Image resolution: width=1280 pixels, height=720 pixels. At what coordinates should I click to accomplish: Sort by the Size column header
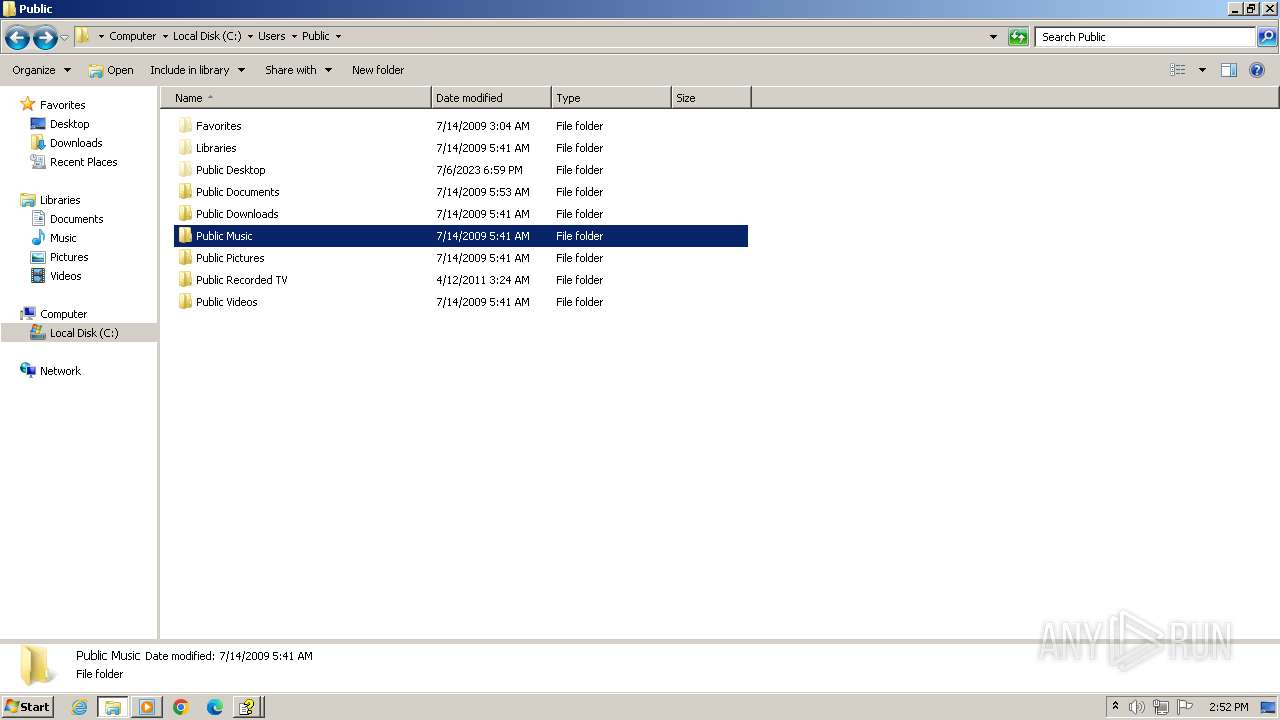pyautogui.click(x=711, y=98)
